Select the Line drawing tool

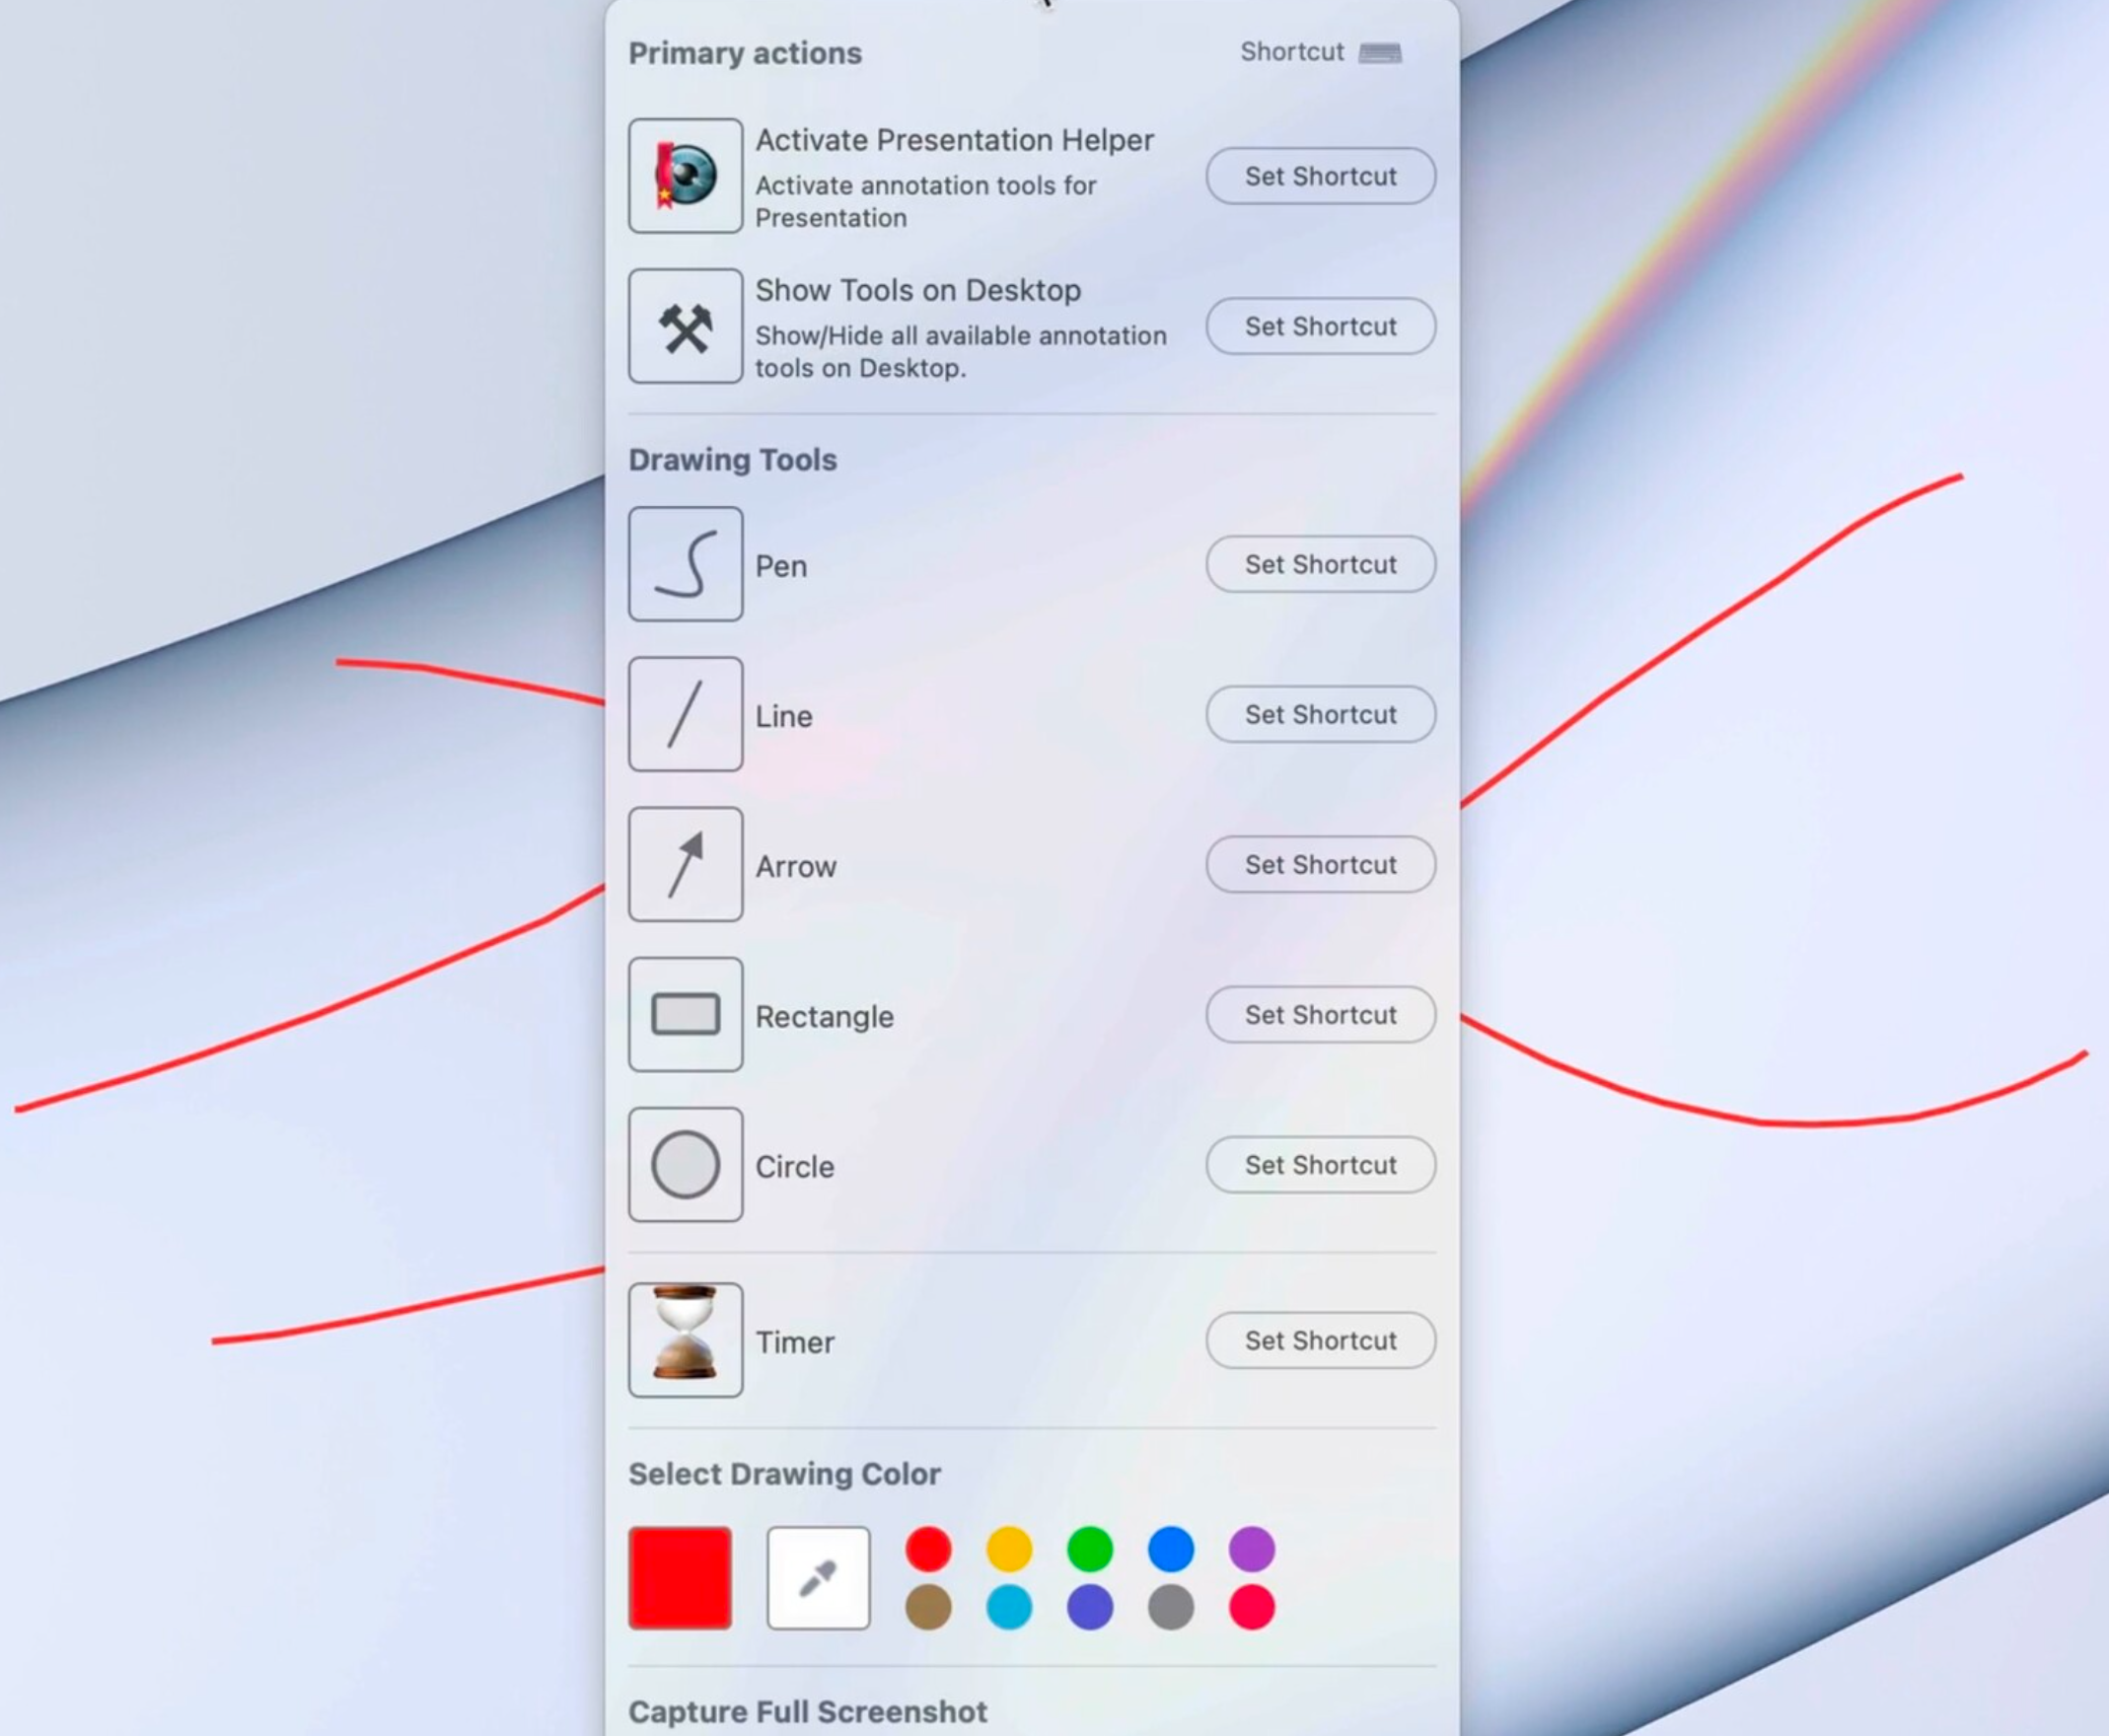(687, 715)
